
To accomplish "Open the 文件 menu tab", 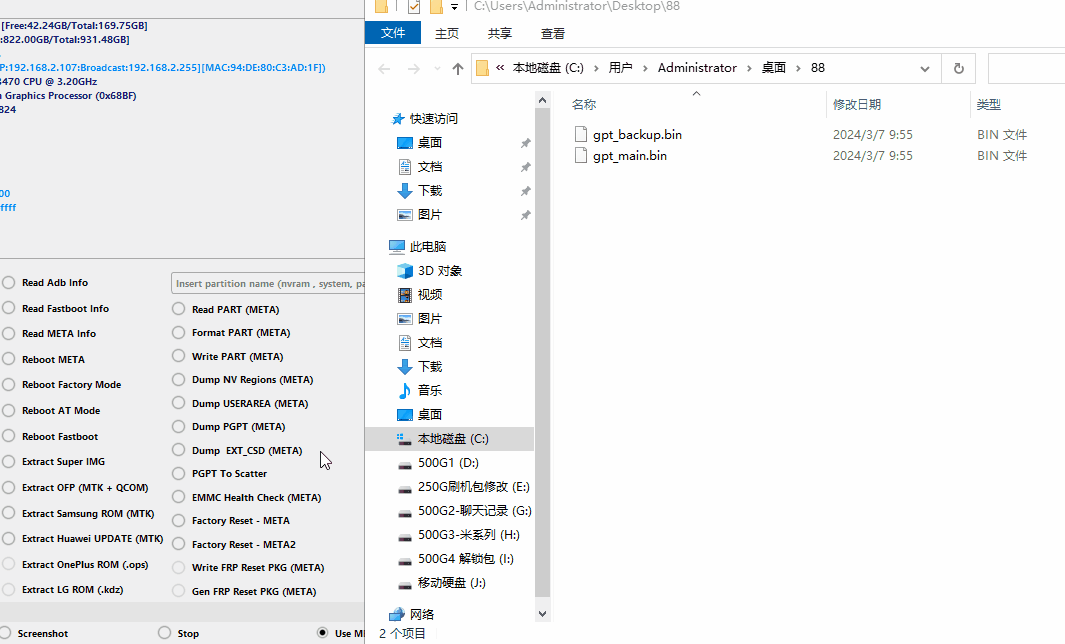I will pyautogui.click(x=393, y=33).
